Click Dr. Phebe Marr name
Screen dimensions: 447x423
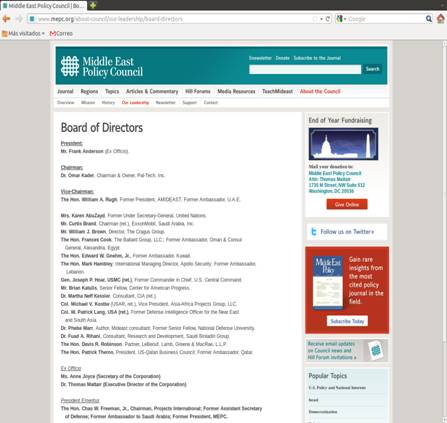(x=77, y=328)
